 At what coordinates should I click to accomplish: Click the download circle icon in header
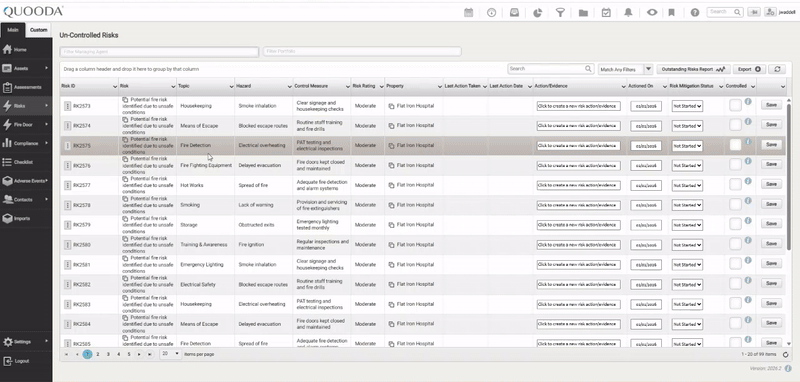click(x=491, y=13)
